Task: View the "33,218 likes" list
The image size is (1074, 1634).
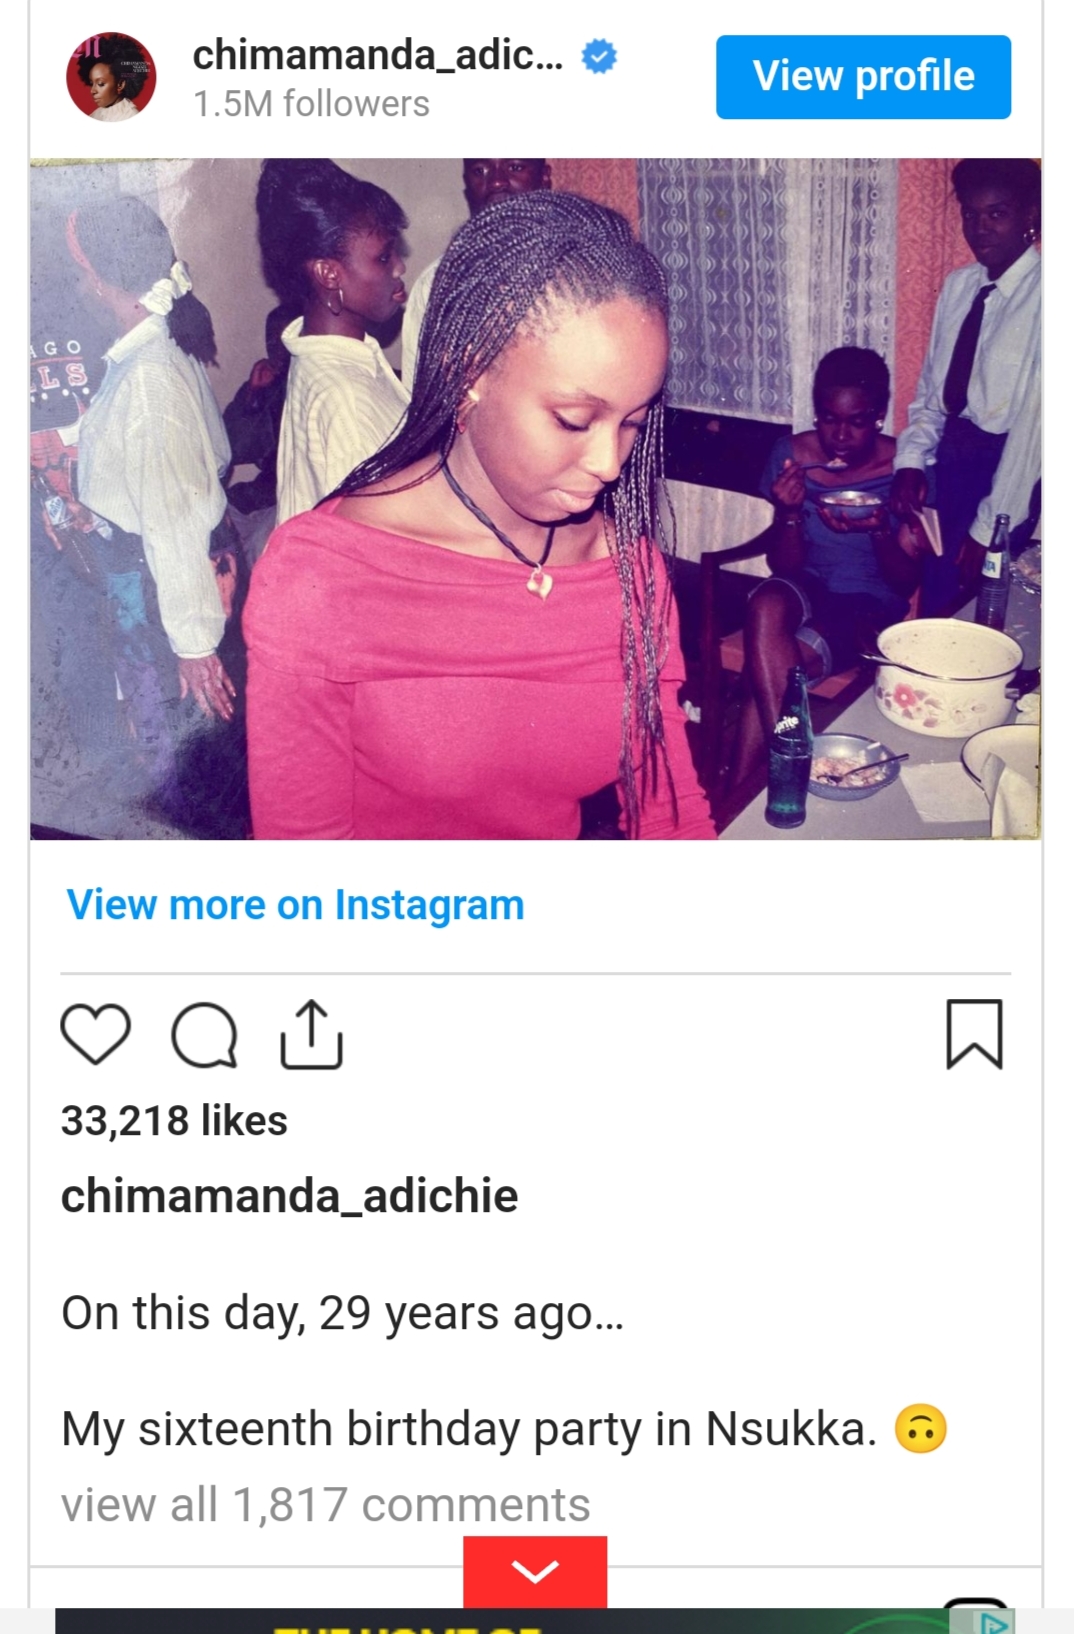Action: tap(174, 1121)
